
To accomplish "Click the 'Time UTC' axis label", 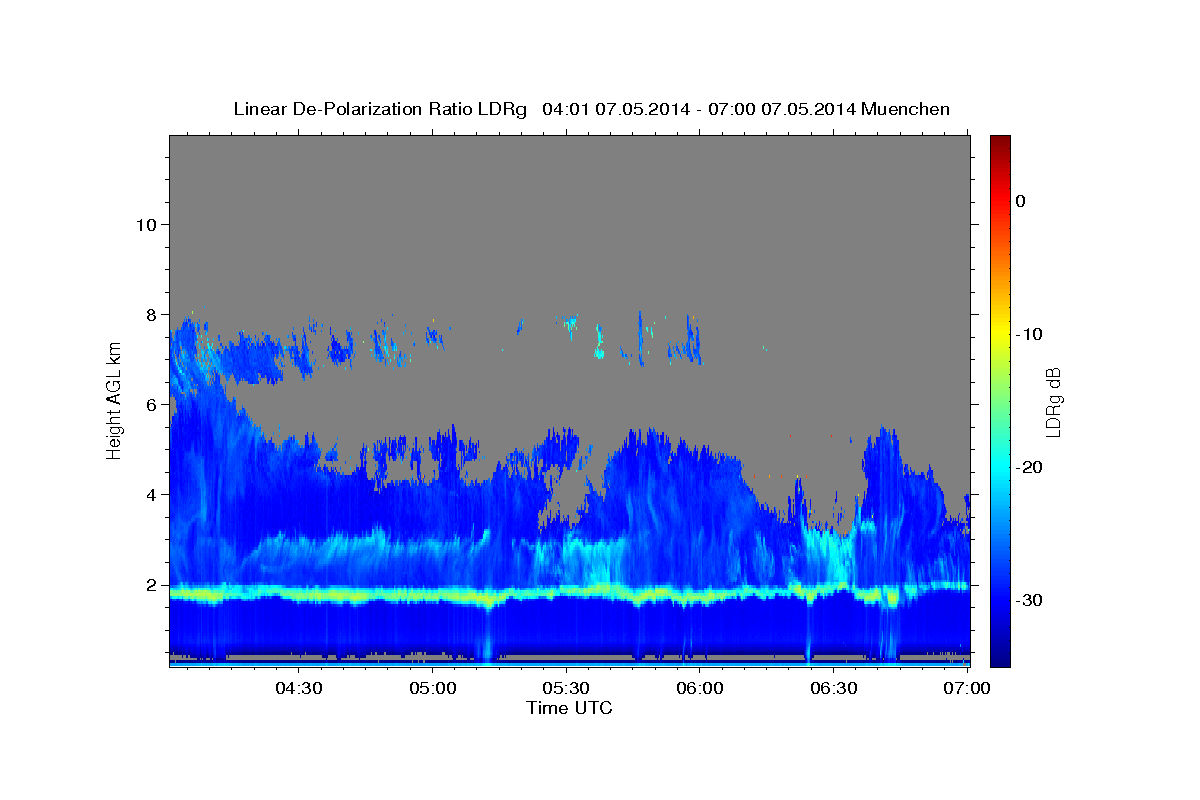I will tap(569, 708).
